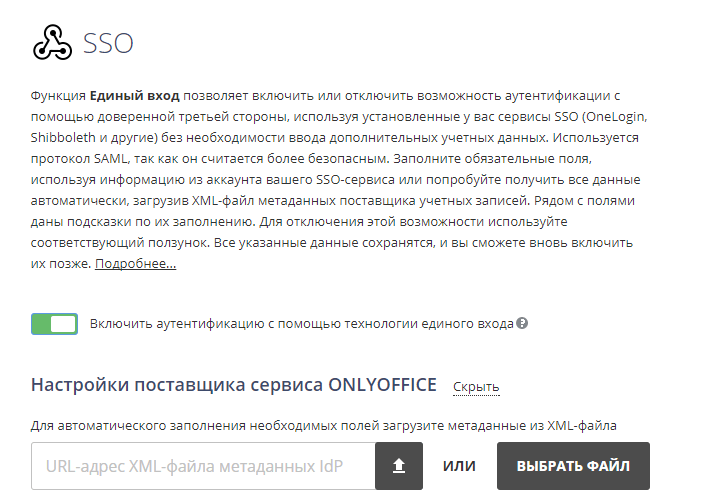The height and width of the screenshot is (503, 706).
Task: Click the Включить аутентификацию toggle label
Action: [x=302, y=324]
